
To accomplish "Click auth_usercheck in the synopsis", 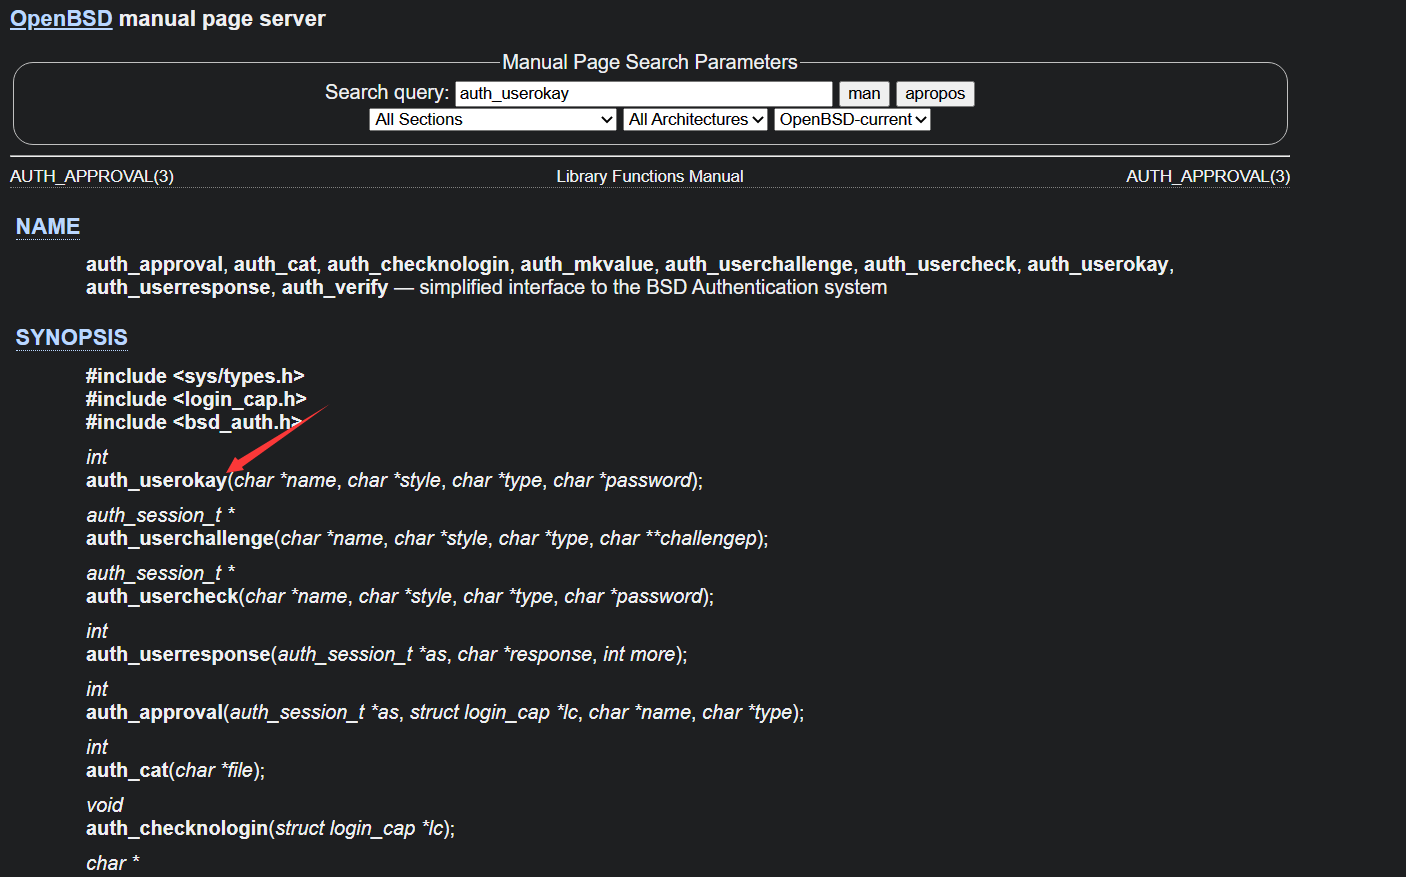I will pyautogui.click(x=163, y=597).
